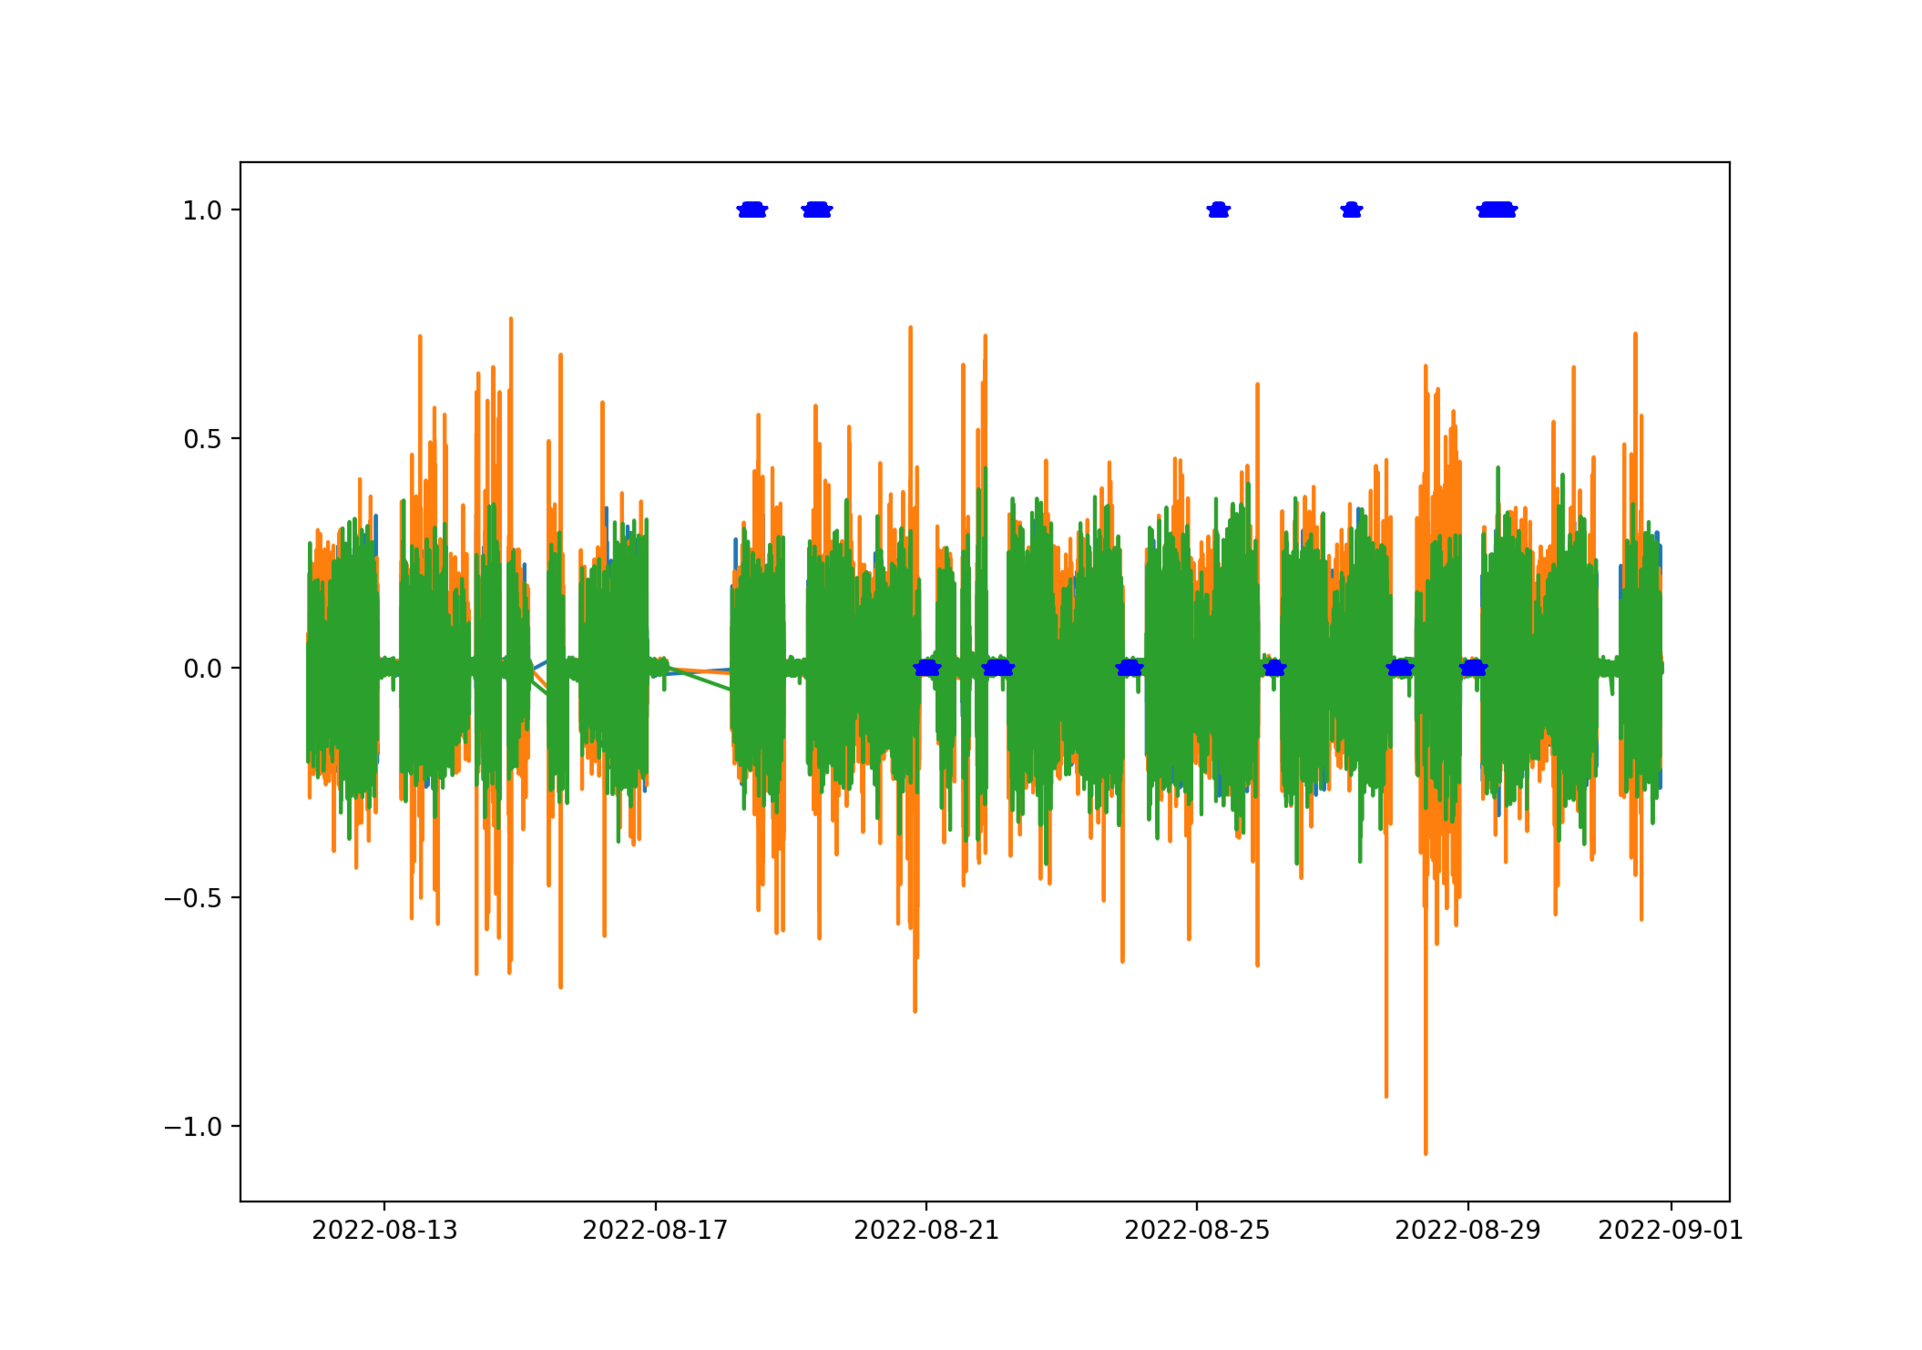Select the leftmost blue marker cluster at 1.0
This screenshot has height=1350, width=1922.
pyautogui.click(x=752, y=210)
